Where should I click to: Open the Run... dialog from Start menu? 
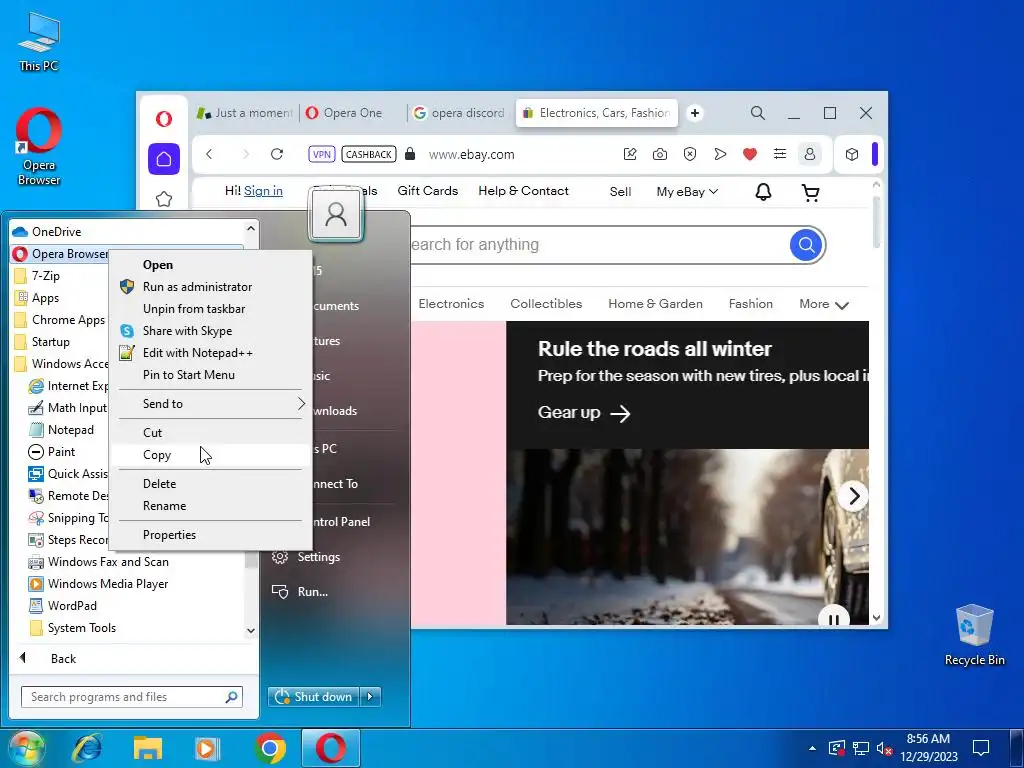point(312,592)
